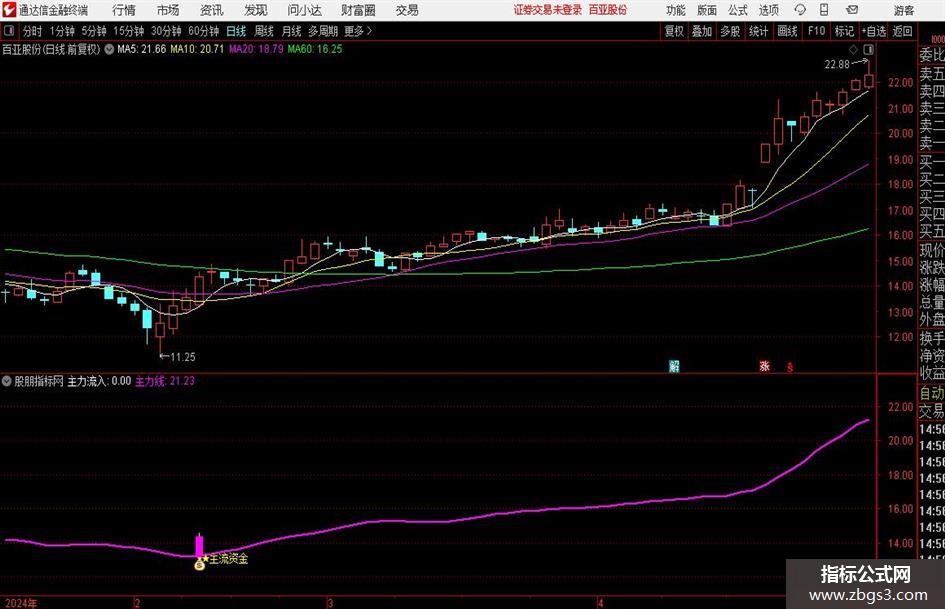Click the 主力流入: 0.00 indicator label

(x=99, y=381)
